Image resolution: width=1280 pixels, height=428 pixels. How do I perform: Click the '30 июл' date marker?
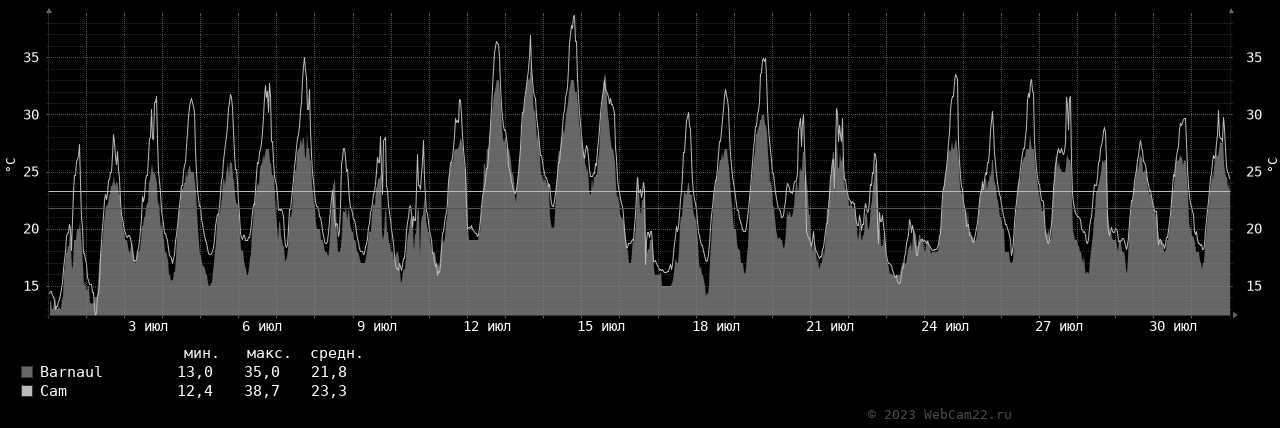pos(1173,327)
